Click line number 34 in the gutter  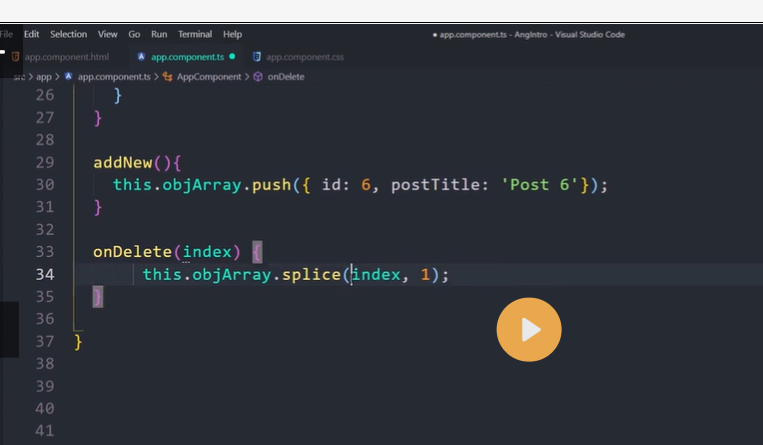tap(44, 274)
